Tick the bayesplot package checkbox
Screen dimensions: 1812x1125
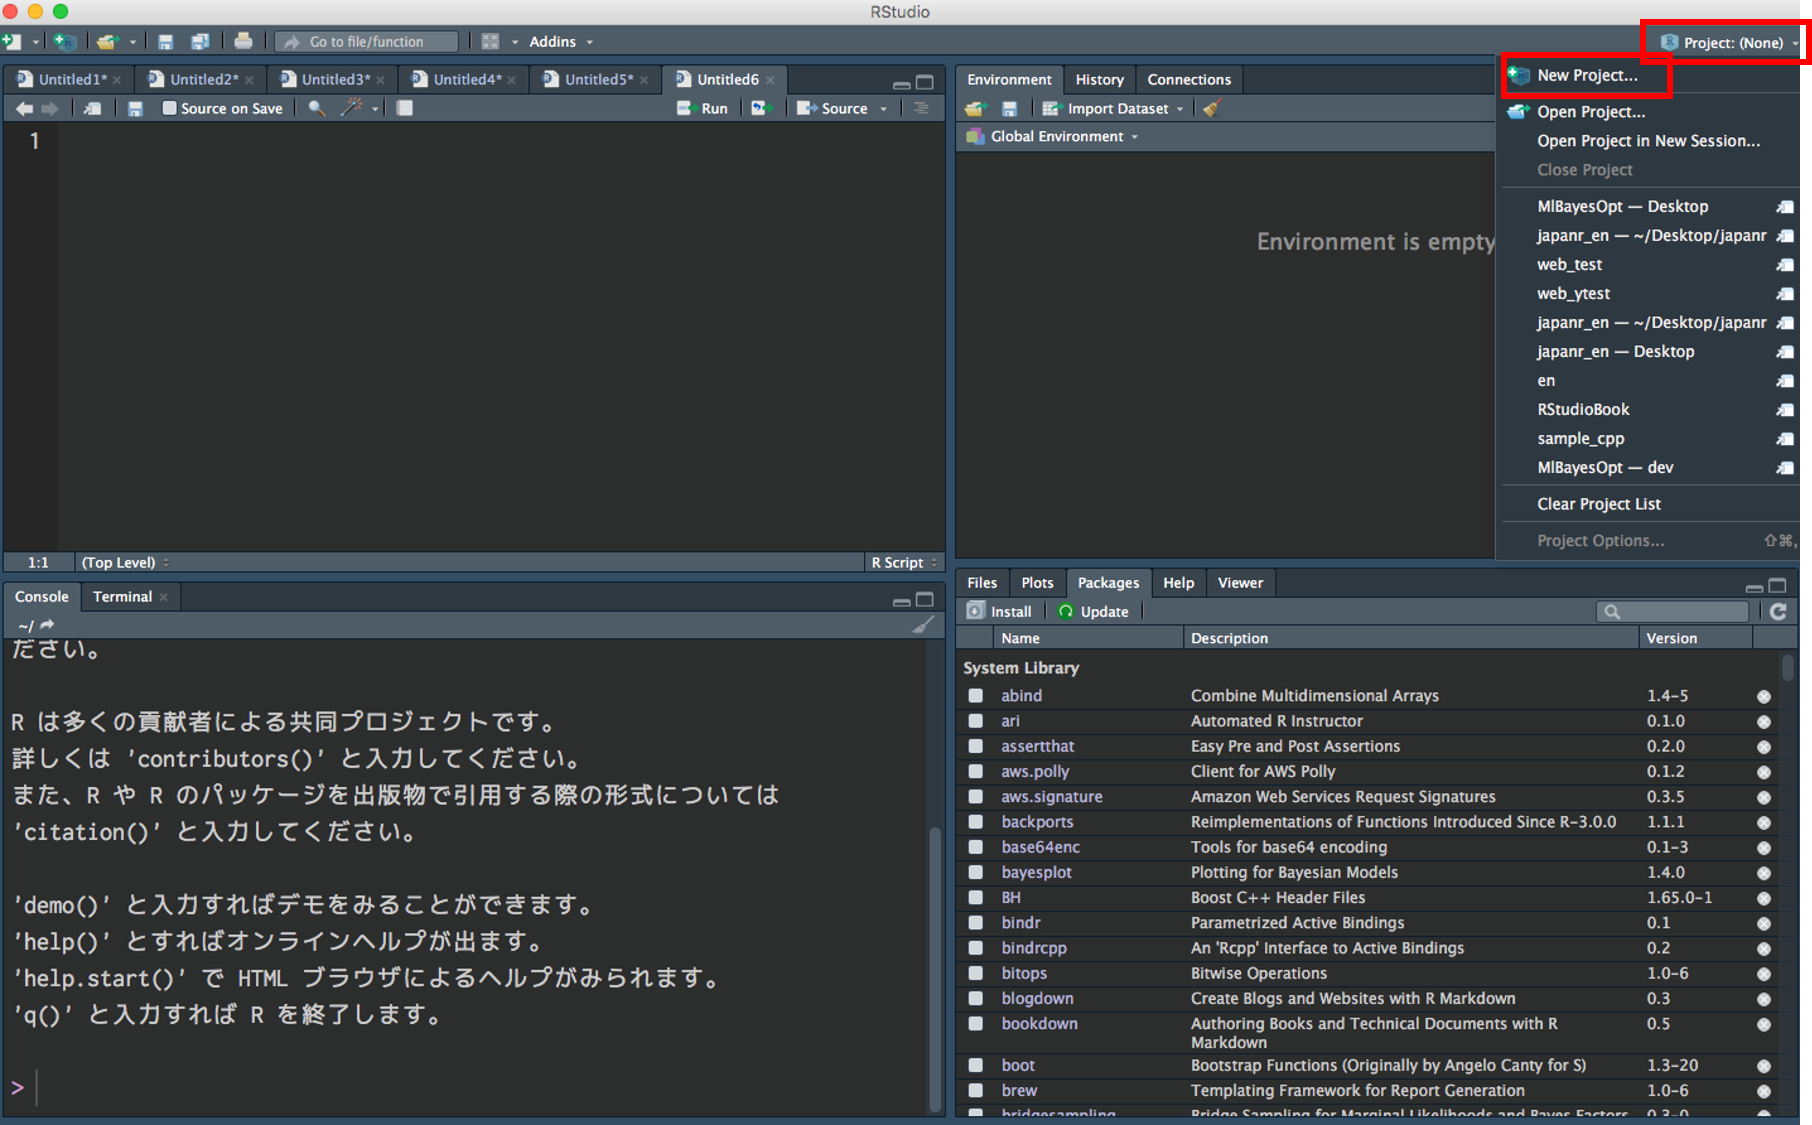click(x=975, y=873)
